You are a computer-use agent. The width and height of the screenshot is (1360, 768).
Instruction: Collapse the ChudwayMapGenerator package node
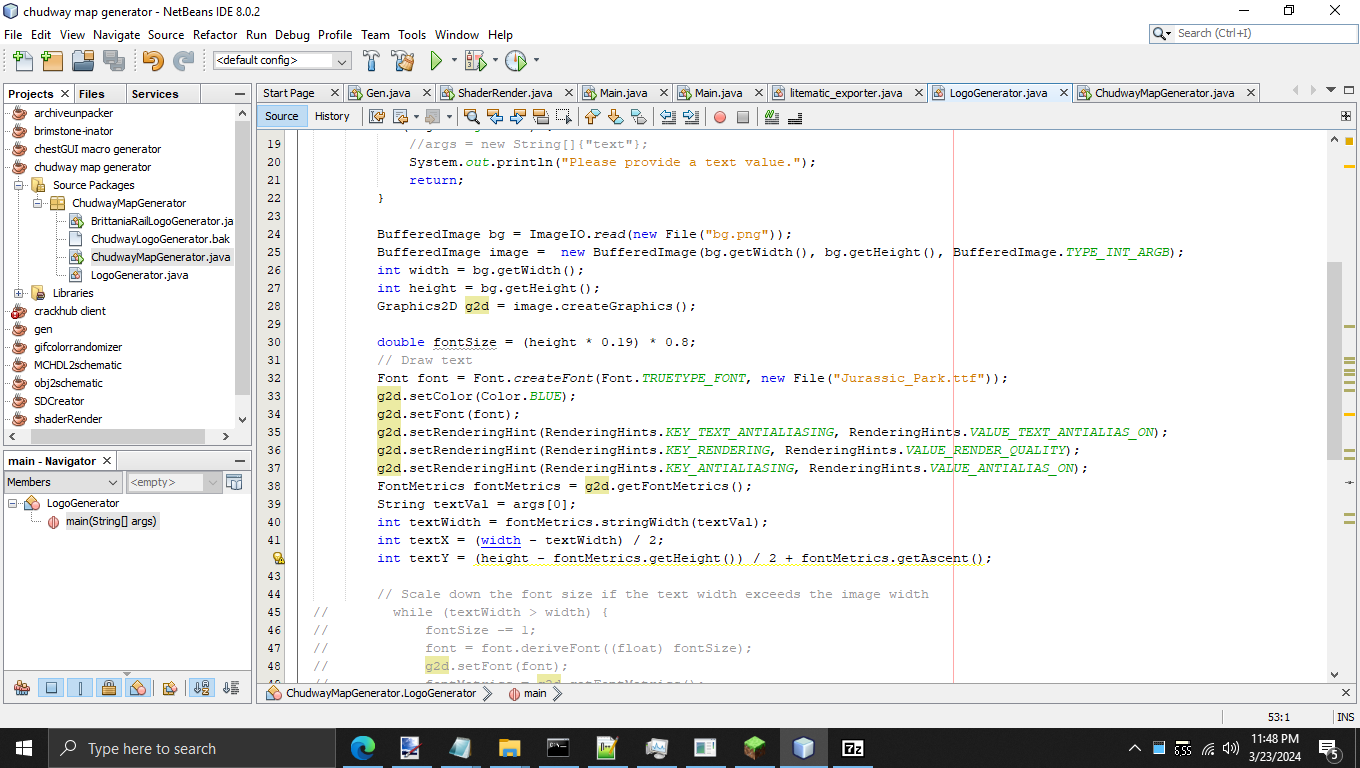tap(38, 203)
